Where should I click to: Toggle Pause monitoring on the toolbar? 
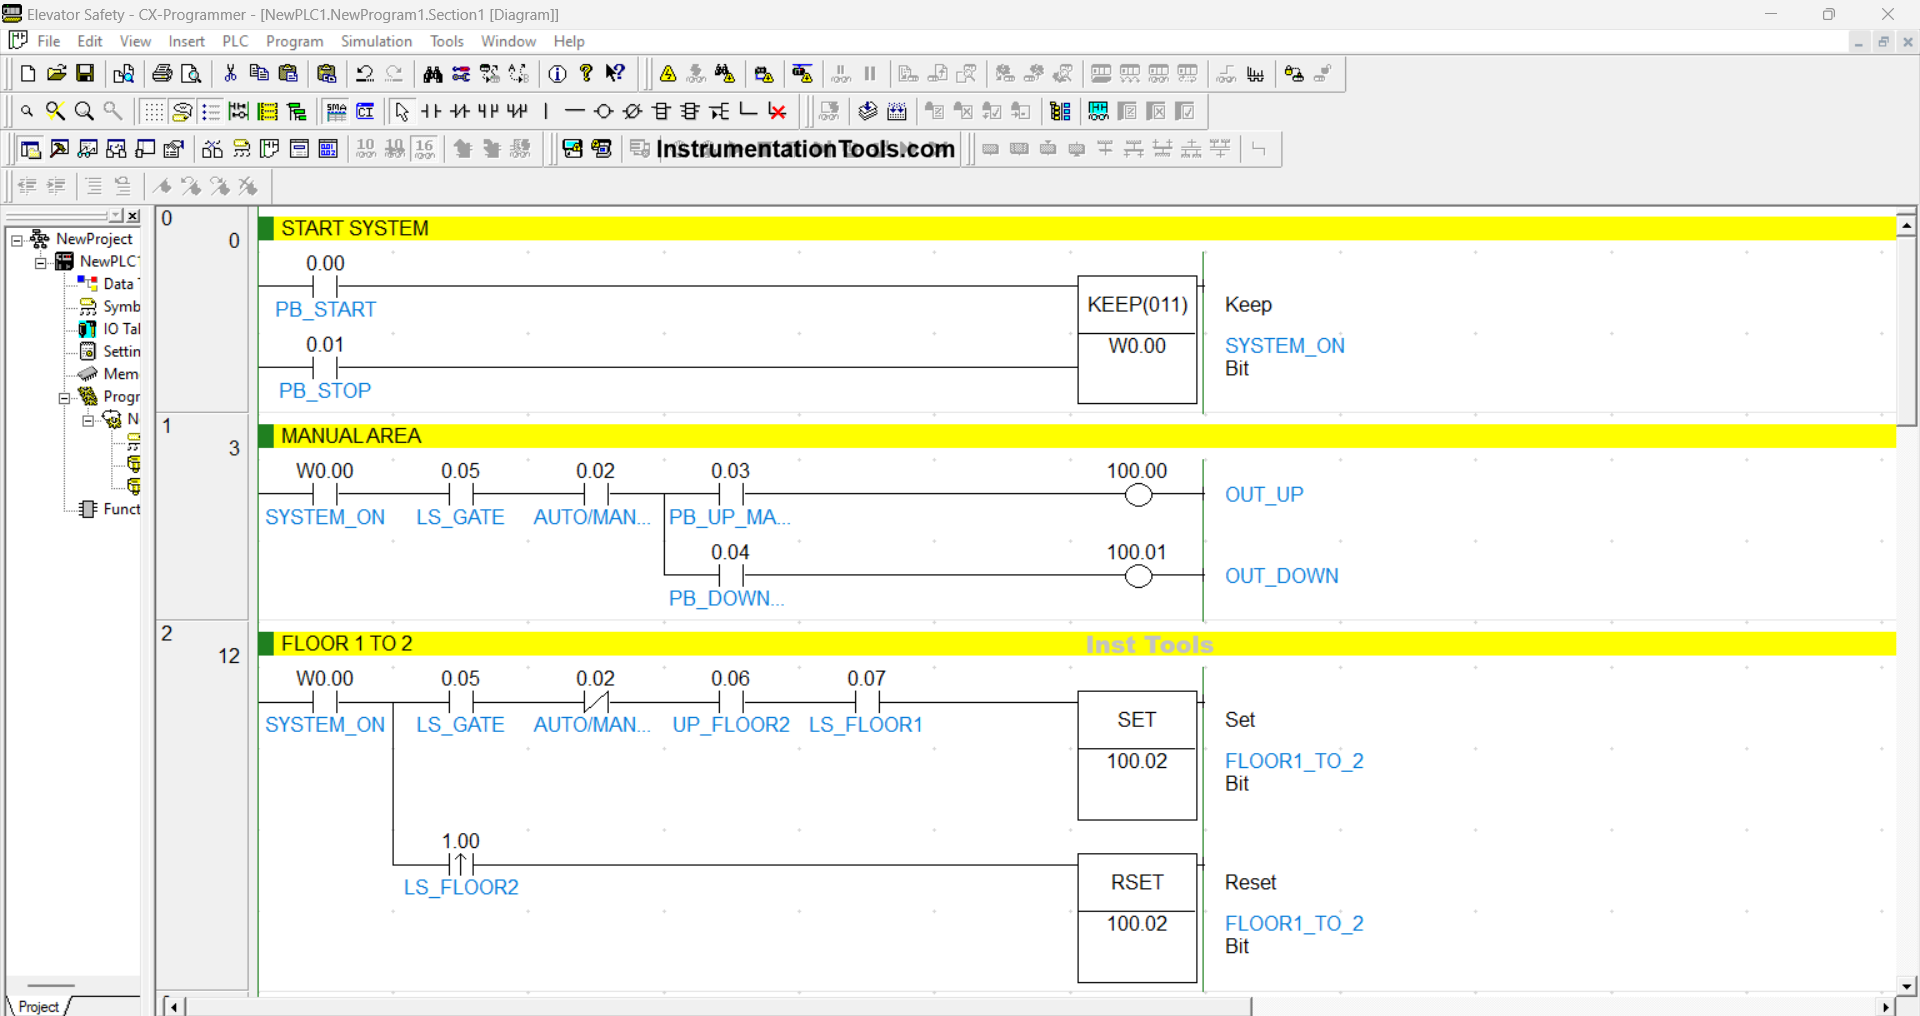click(869, 73)
